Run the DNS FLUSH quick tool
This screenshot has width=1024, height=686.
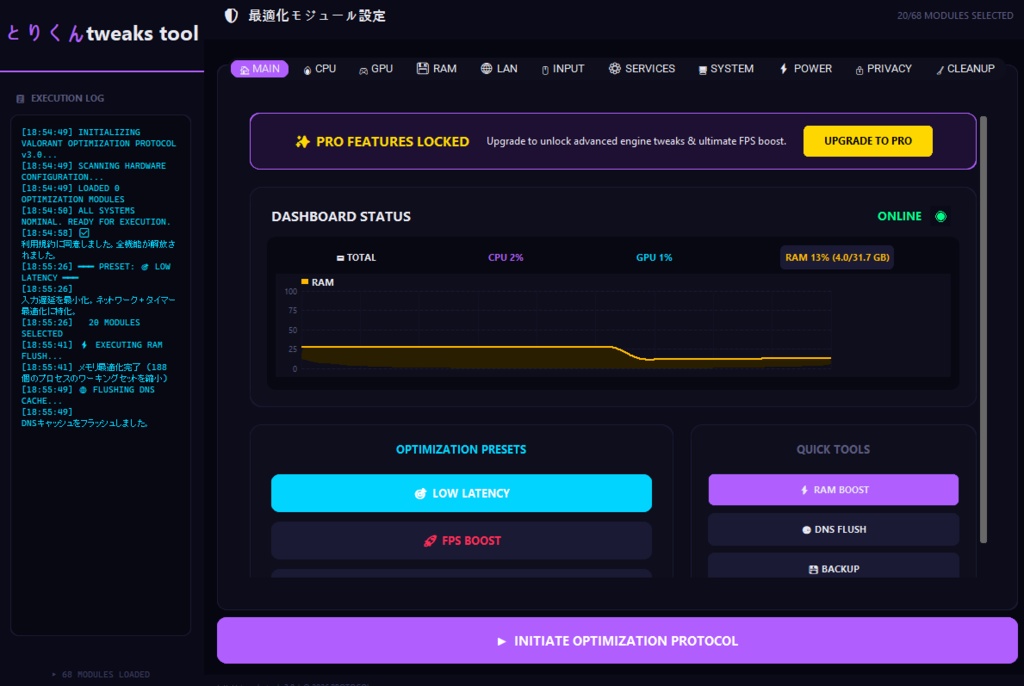pos(833,529)
